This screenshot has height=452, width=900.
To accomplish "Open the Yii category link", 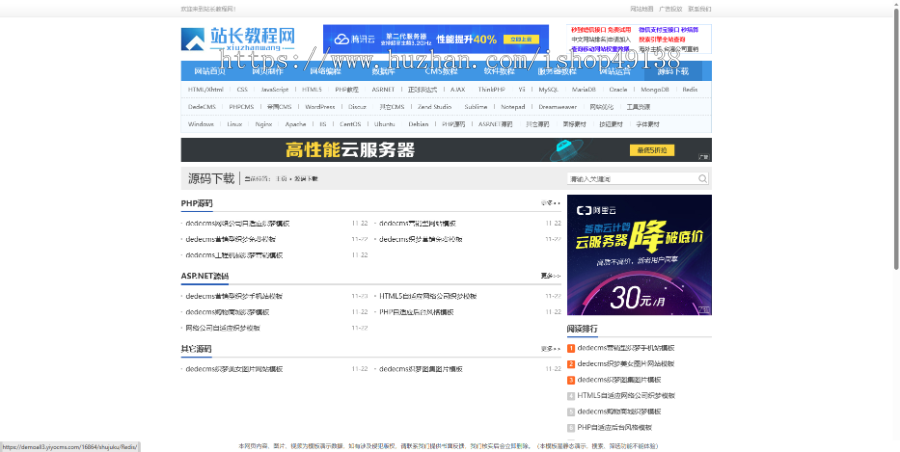I will click(x=522, y=90).
